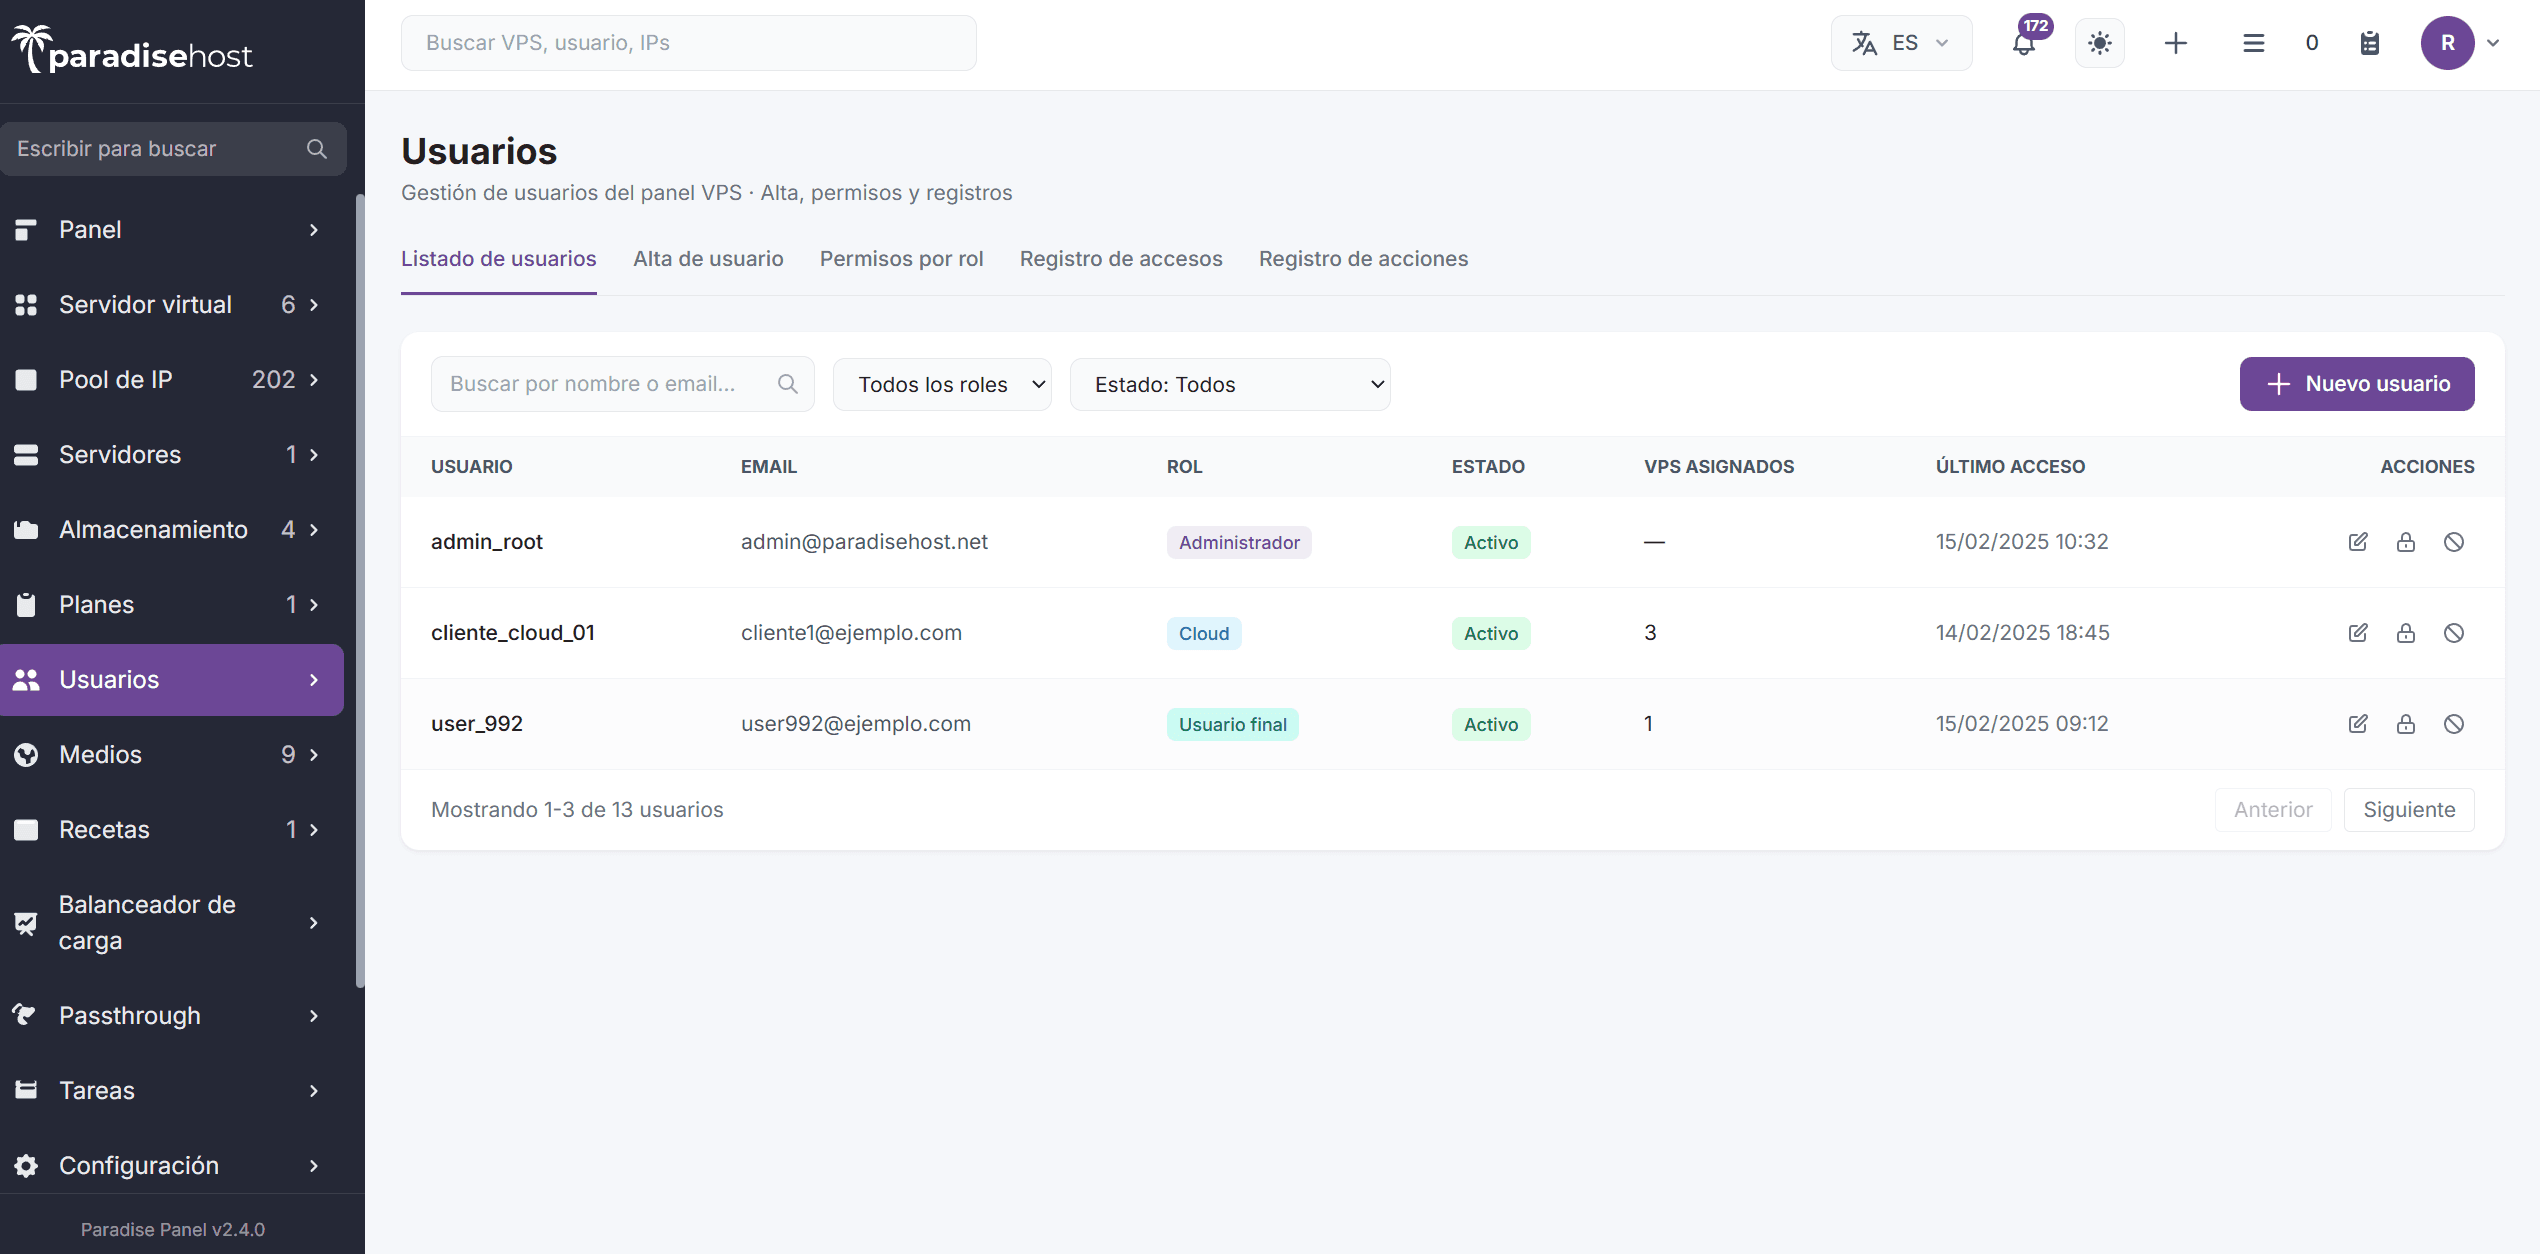Image resolution: width=2540 pixels, height=1254 pixels.
Task: Go to Siguiente page of users
Action: (2409, 810)
